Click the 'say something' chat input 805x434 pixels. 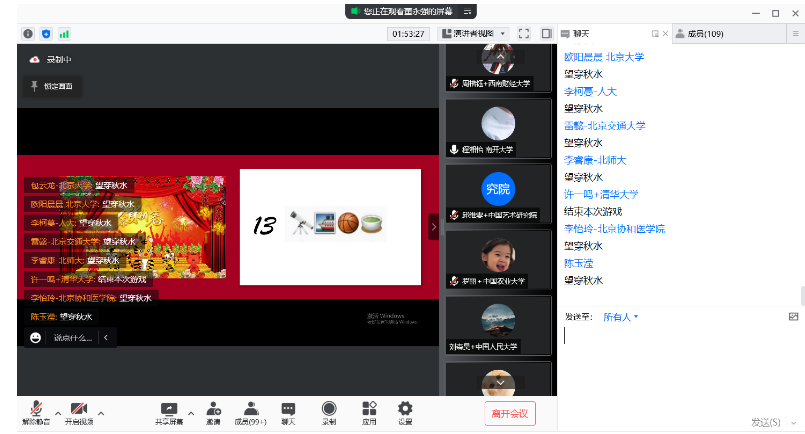[73, 338]
